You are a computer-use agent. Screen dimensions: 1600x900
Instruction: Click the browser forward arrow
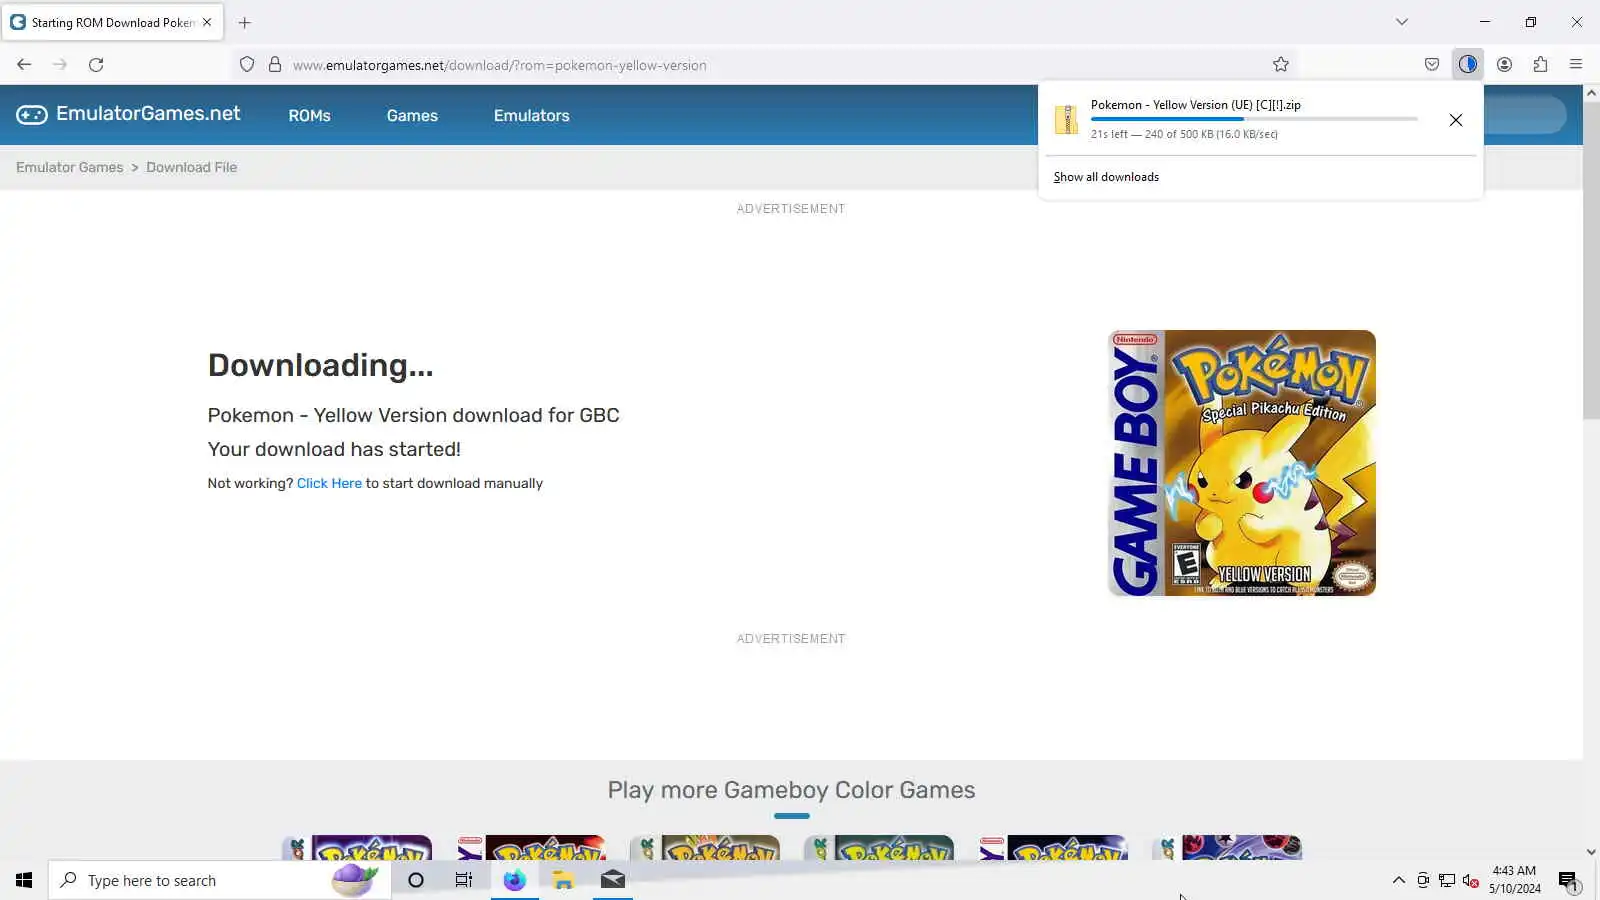(x=60, y=65)
